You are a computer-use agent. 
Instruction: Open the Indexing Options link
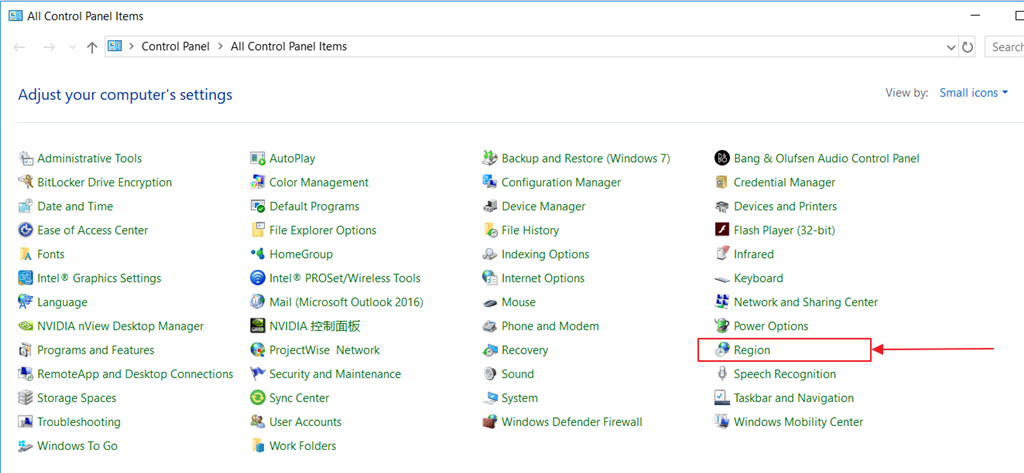pos(545,254)
